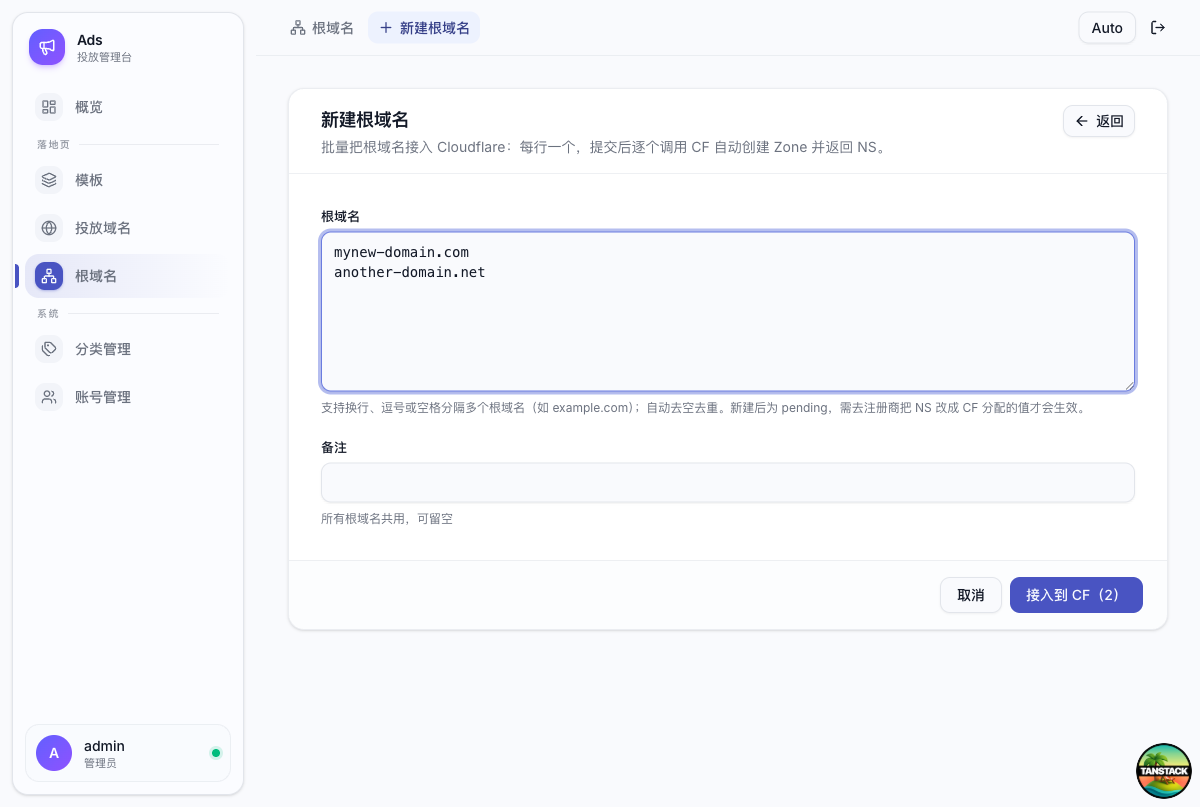Select the 新建根域名 tab
Viewport: 1200px width, 807px height.
pyautogui.click(x=424, y=28)
